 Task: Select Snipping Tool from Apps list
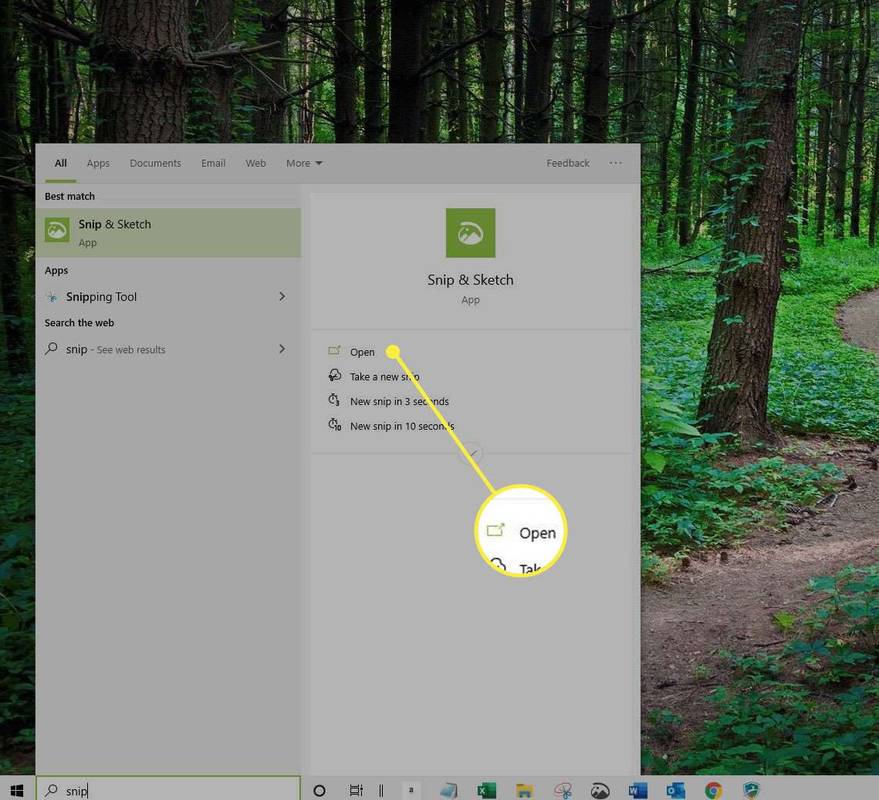pyautogui.click(x=168, y=297)
